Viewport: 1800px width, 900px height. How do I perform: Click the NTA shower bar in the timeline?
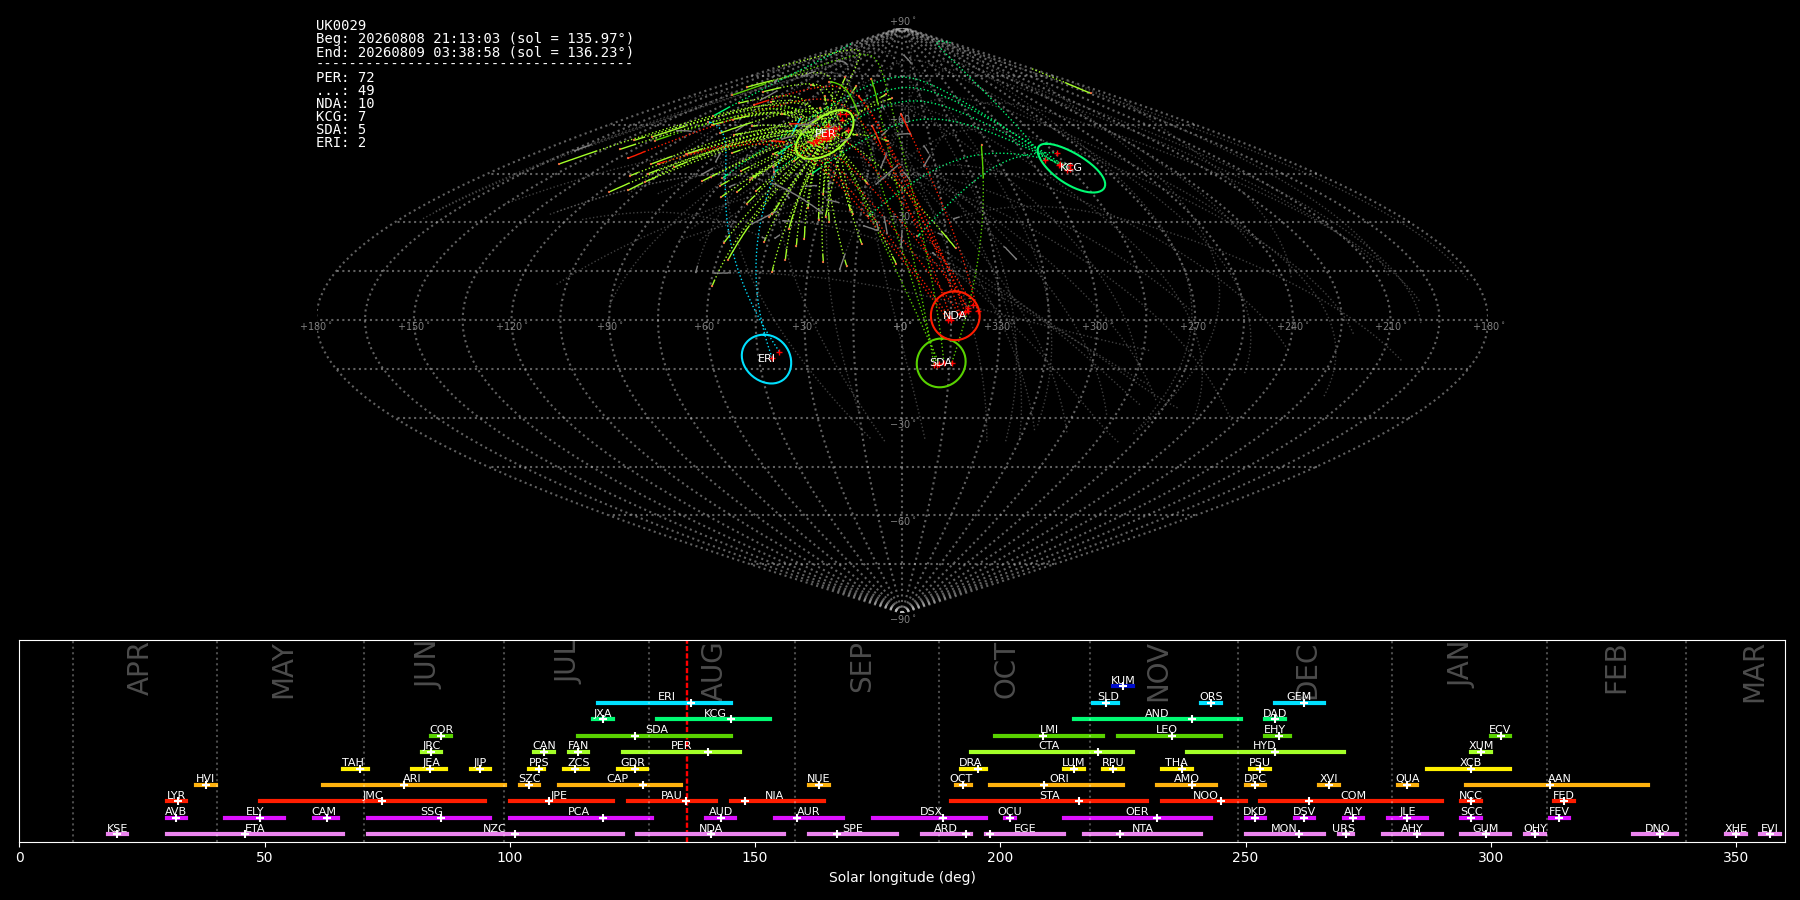1142,834
